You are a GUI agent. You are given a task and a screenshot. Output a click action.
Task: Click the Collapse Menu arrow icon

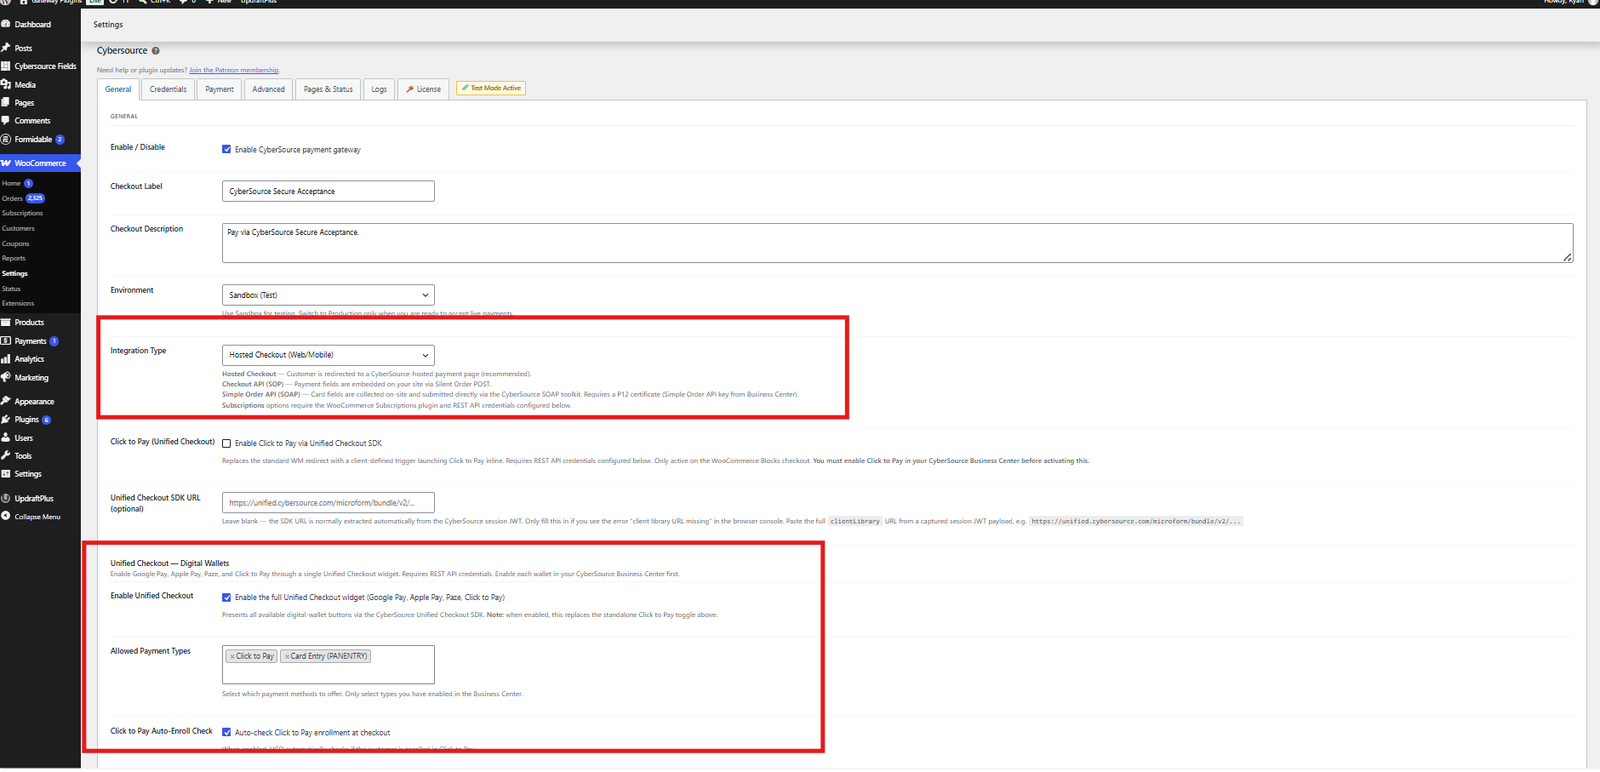tap(6, 517)
